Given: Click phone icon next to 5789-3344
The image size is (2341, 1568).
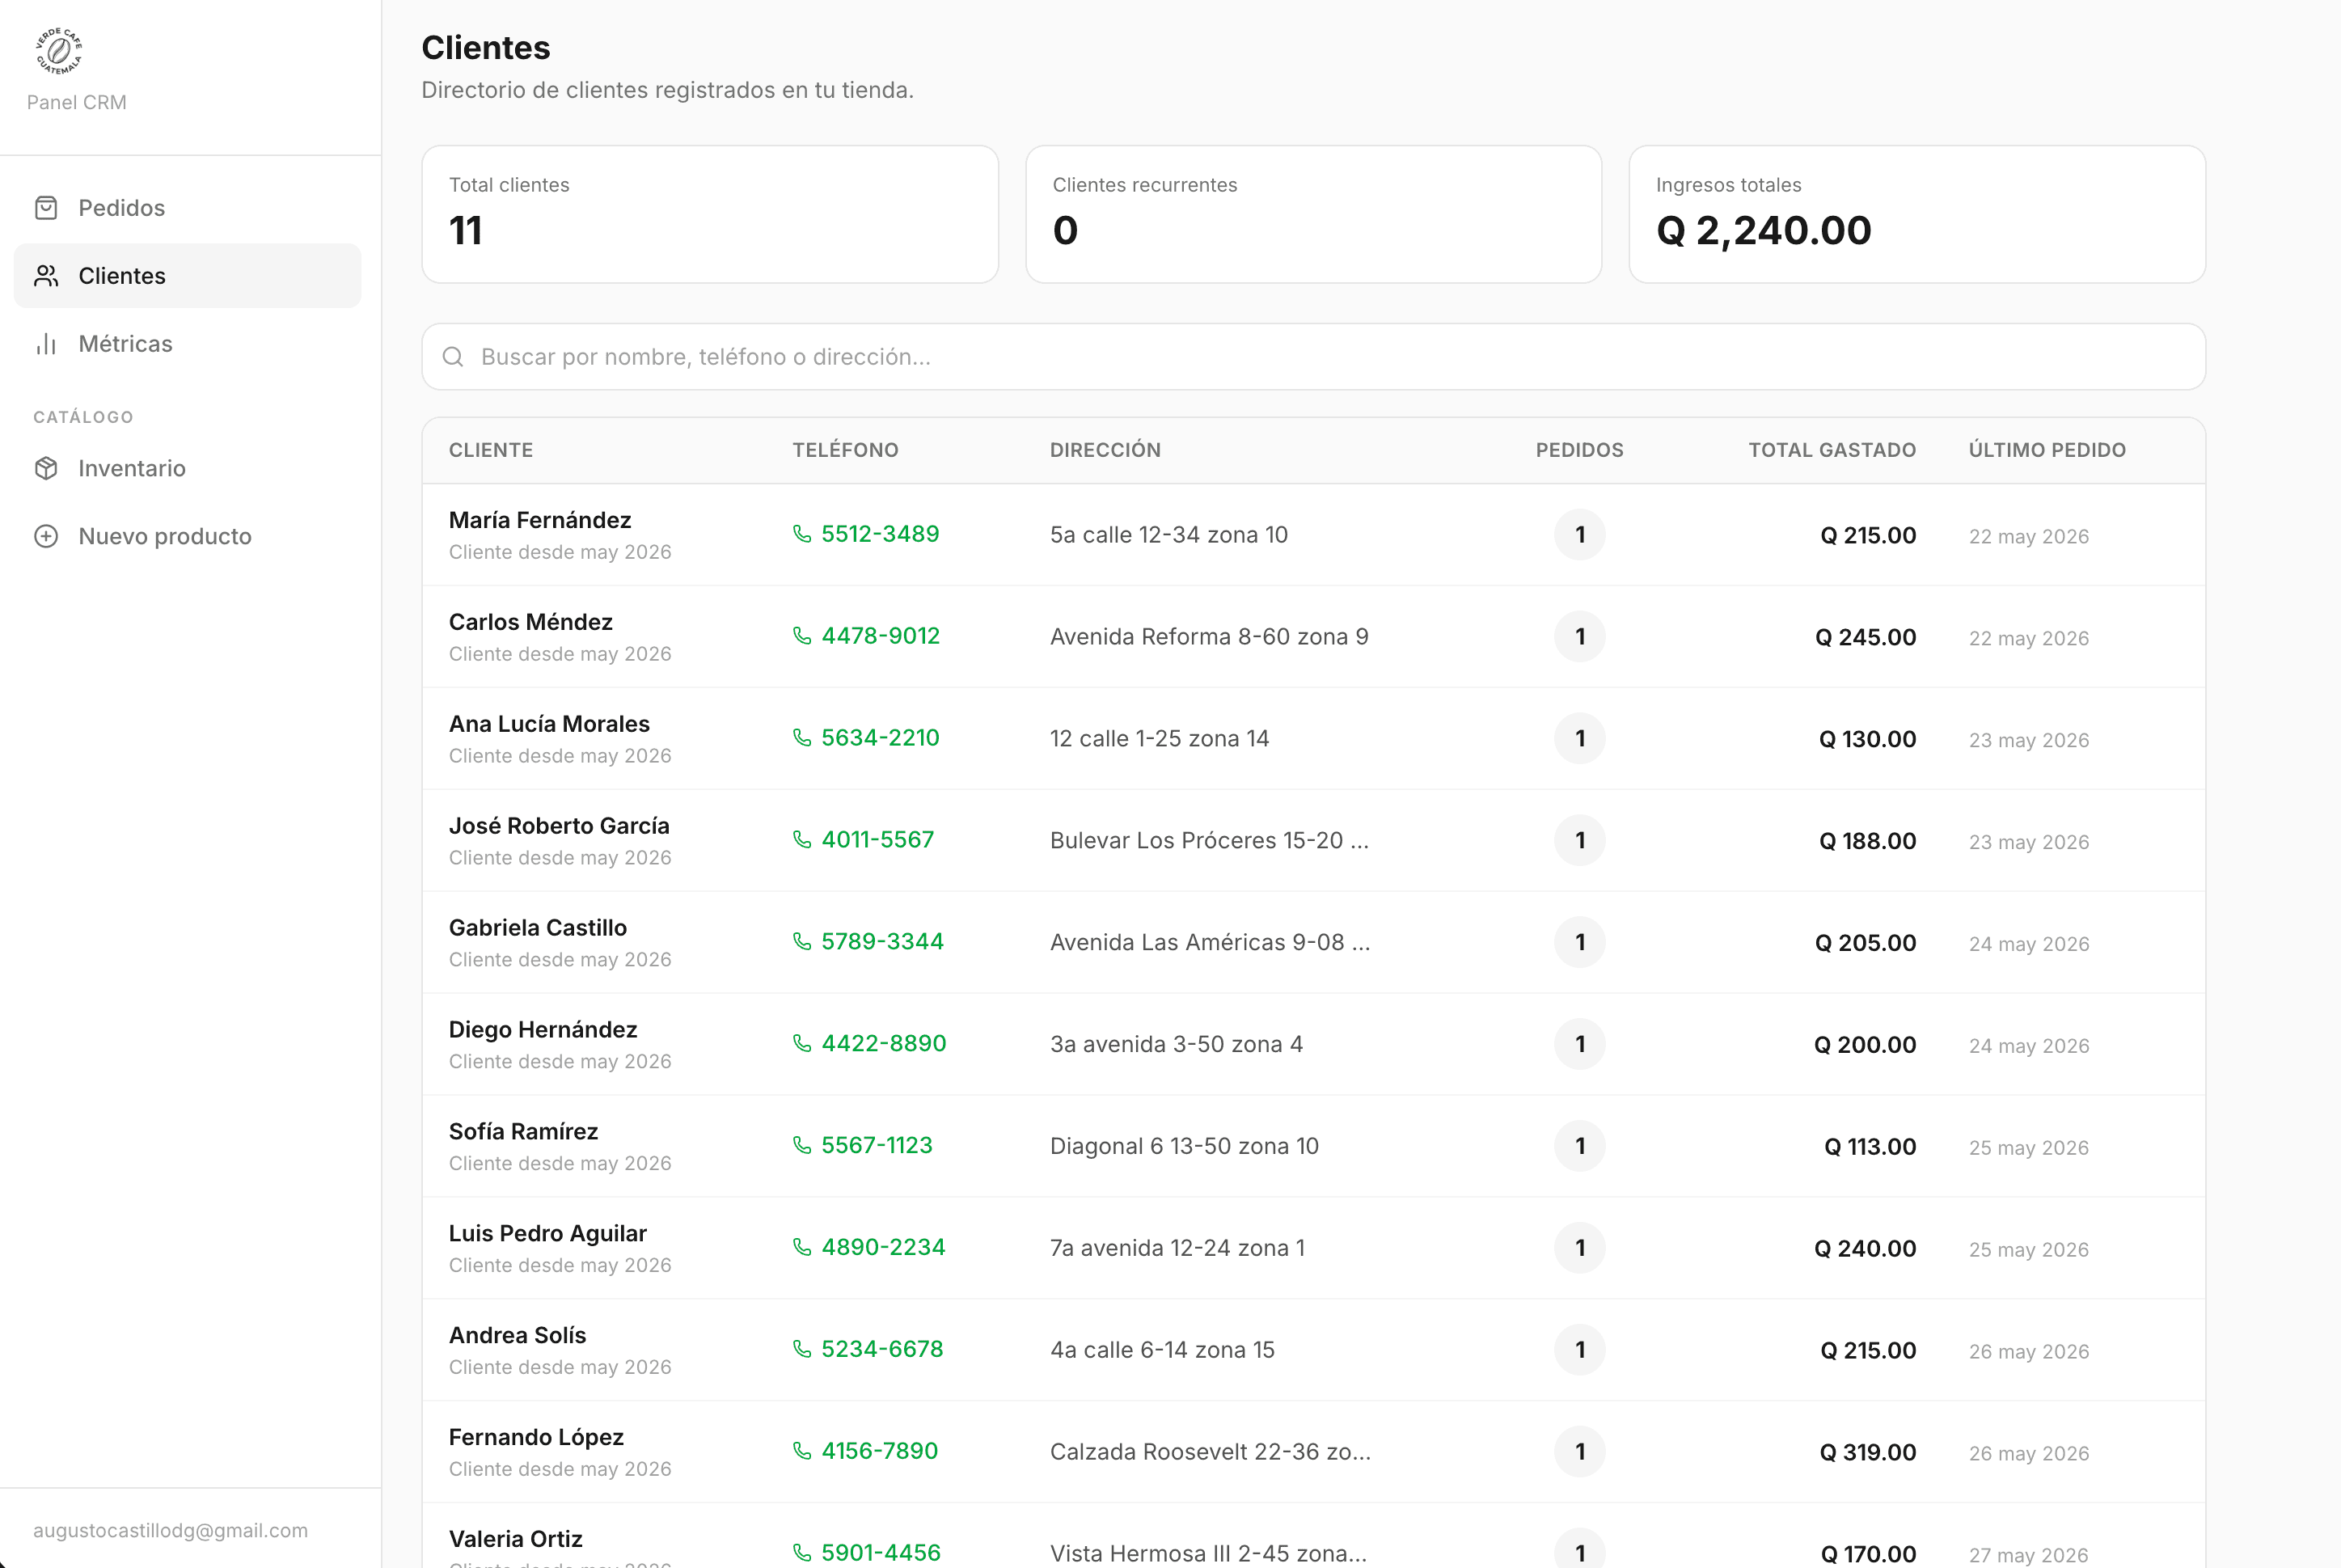Looking at the screenshot, I should pos(802,942).
